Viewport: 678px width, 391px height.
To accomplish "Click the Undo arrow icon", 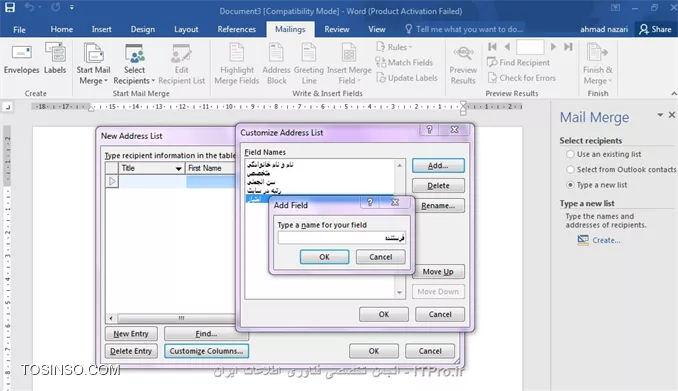I will pyautogui.click(x=29, y=7).
